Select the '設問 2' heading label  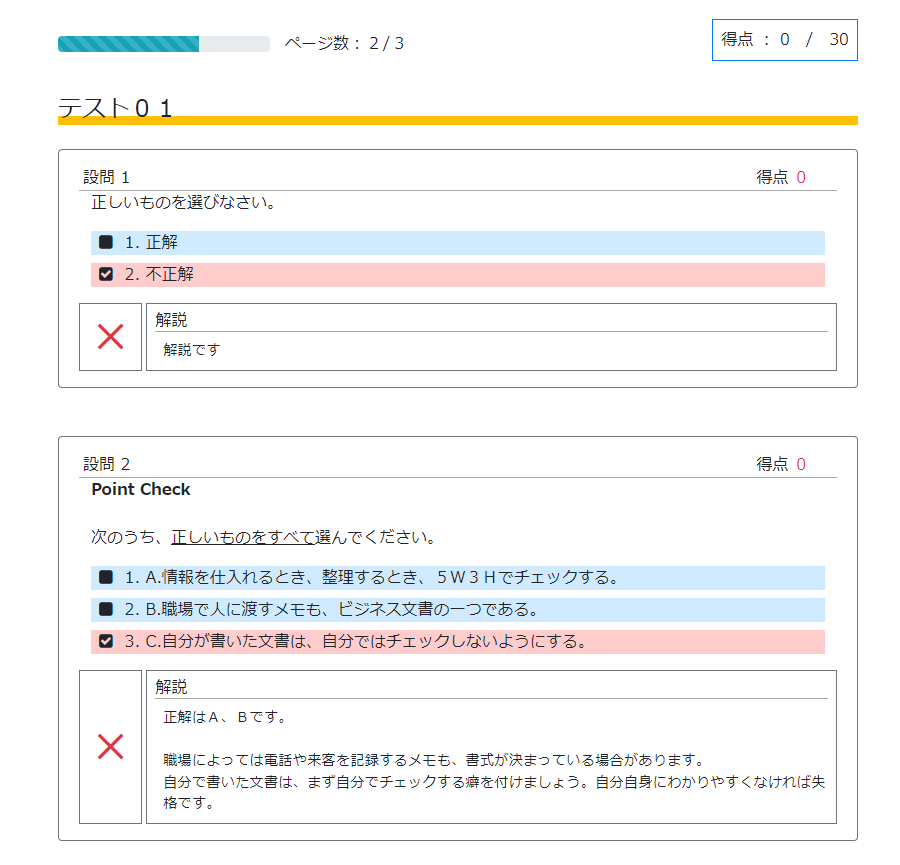pos(107,464)
